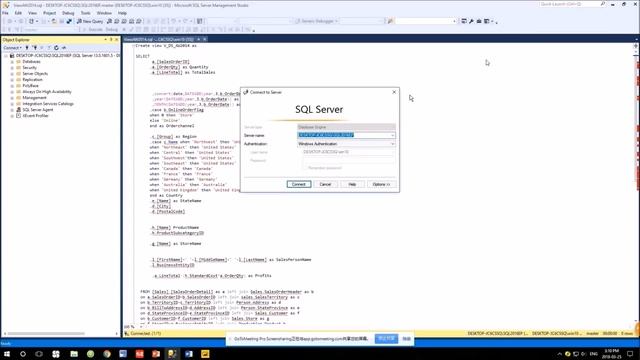640x360 pixels.
Task: Click the Find in files icon
Action: coord(390,21)
